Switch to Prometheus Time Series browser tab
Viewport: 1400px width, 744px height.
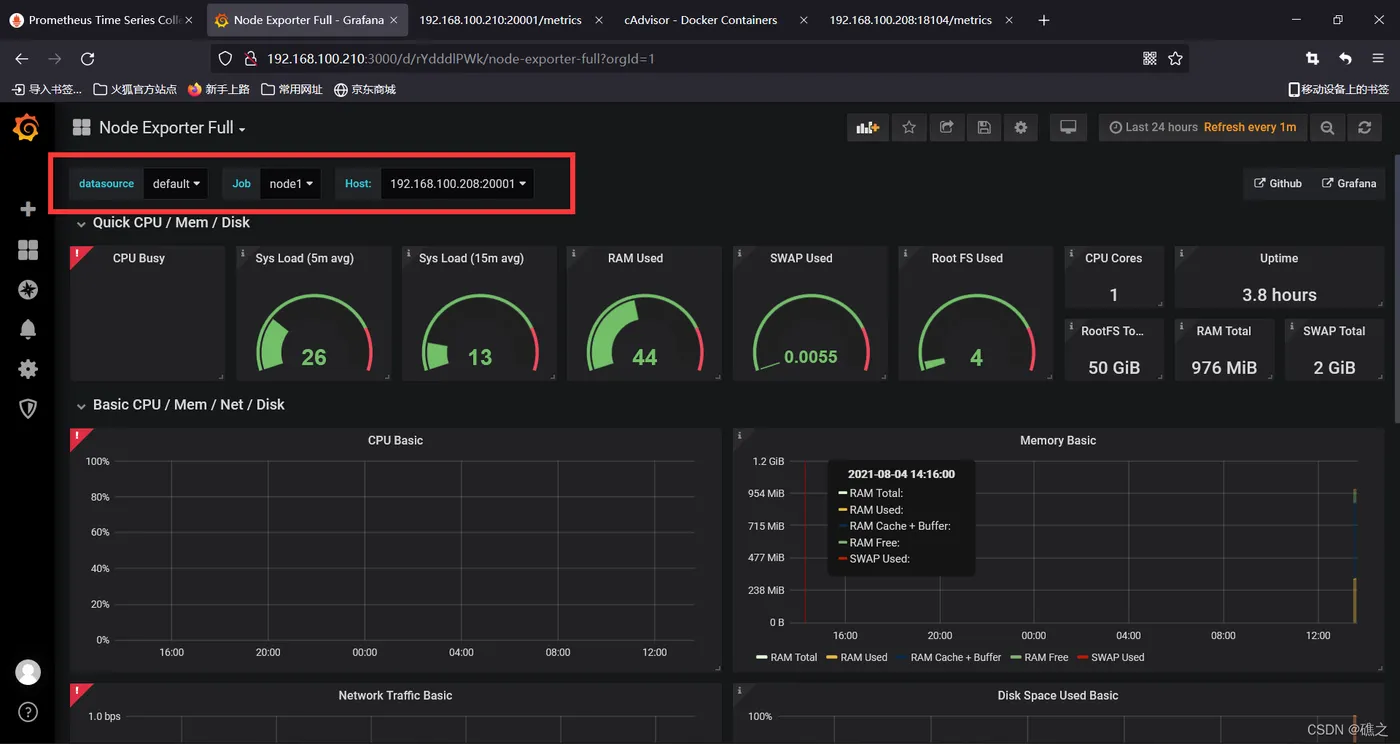(x=103, y=20)
